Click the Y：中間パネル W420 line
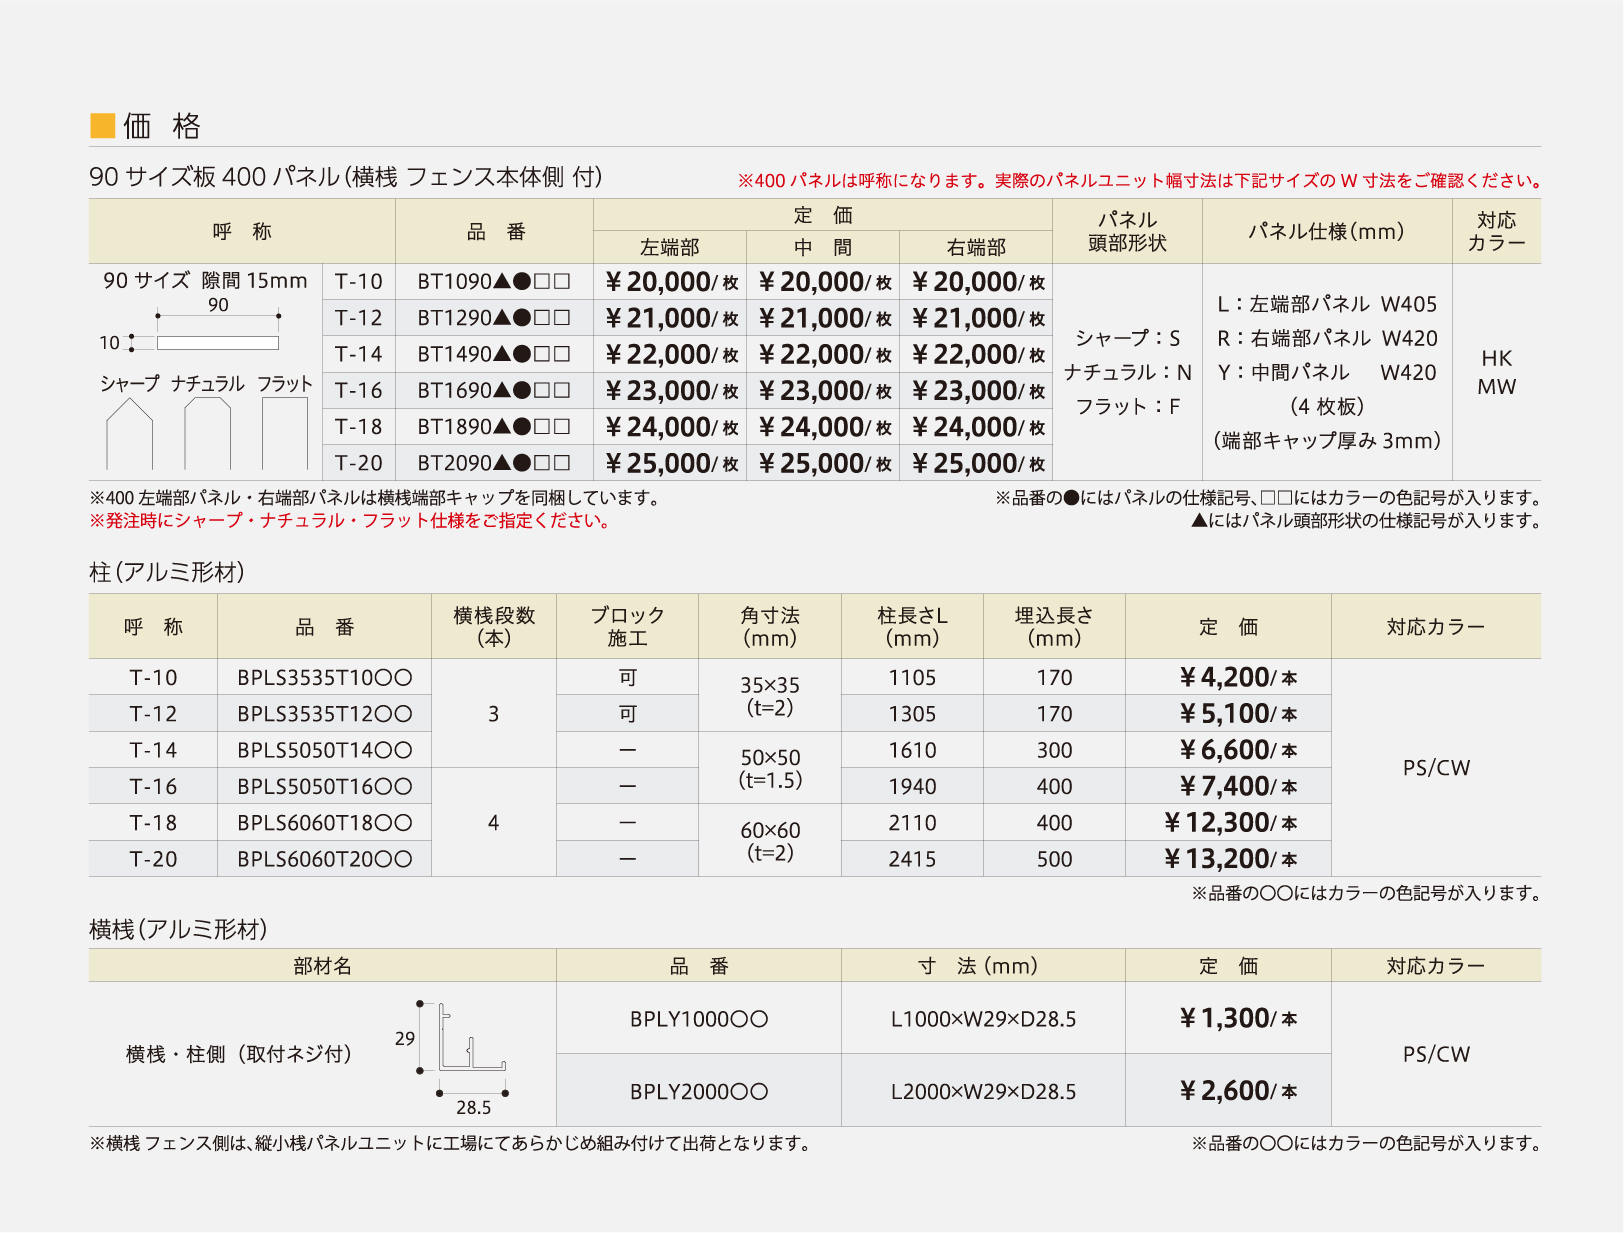This screenshot has width=1624, height=1233. (x=1327, y=372)
